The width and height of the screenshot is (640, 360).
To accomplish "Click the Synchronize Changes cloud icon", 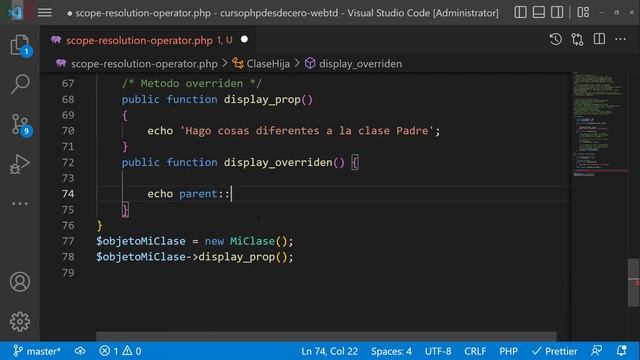I will tap(80, 351).
